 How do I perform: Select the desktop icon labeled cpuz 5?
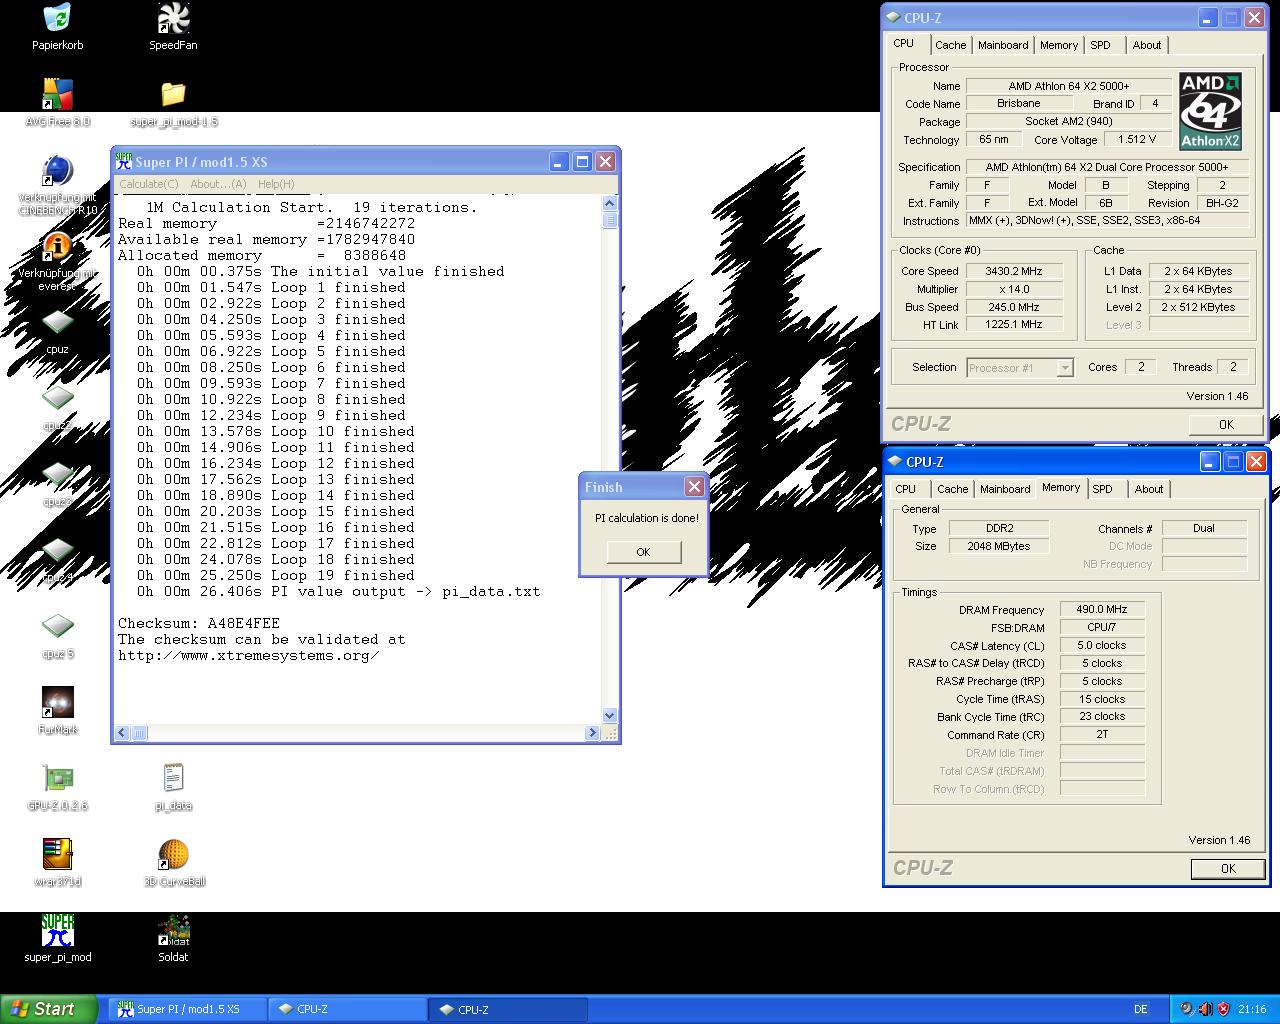click(58, 626)
